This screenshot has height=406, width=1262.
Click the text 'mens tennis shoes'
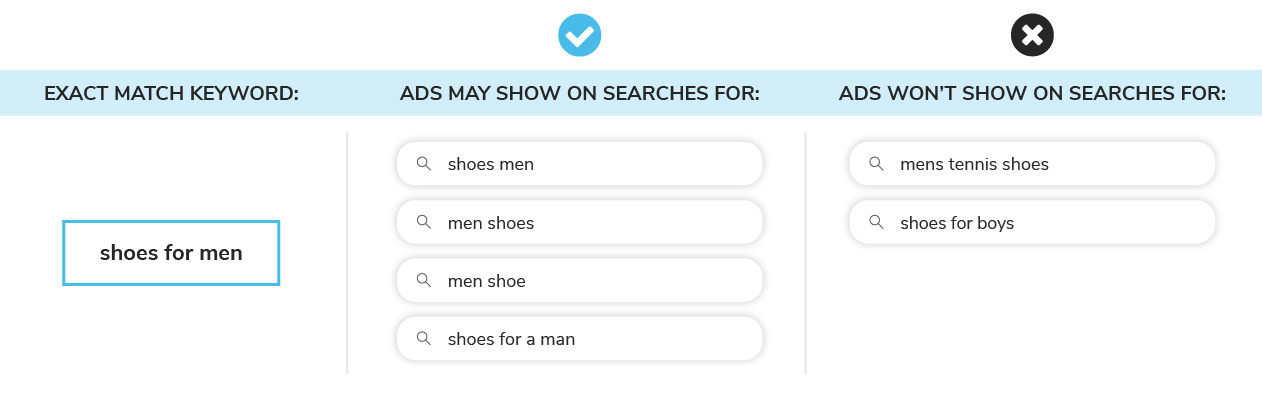point(974,164)
